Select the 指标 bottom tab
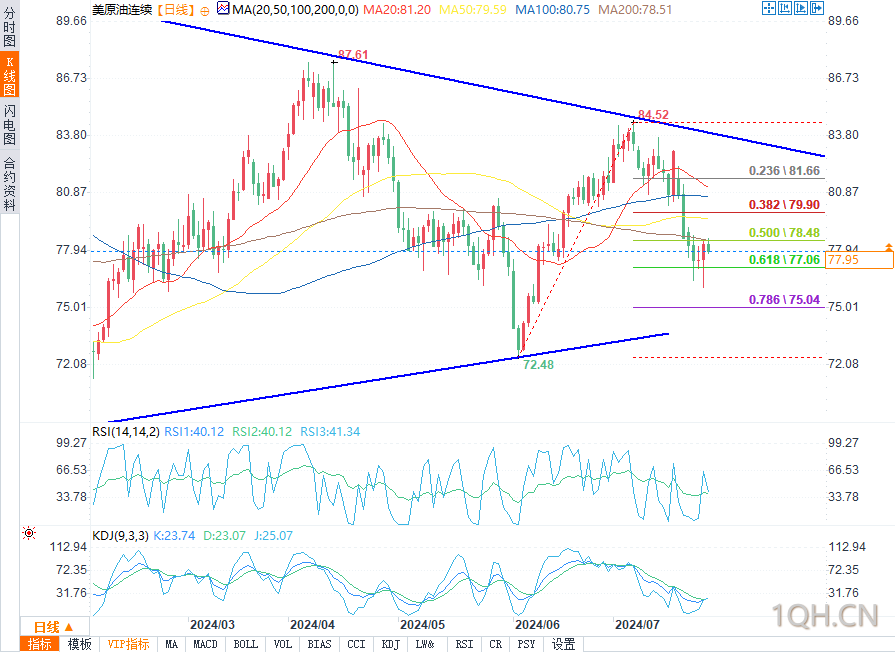 [x=39, y=644]
